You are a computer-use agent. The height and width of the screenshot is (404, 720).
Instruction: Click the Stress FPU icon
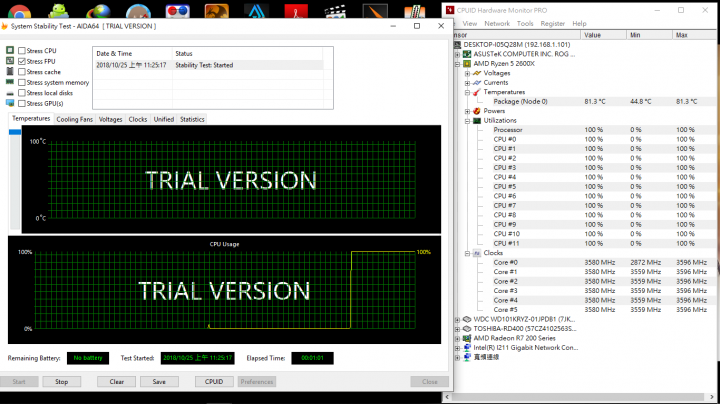tap(10, 60)
